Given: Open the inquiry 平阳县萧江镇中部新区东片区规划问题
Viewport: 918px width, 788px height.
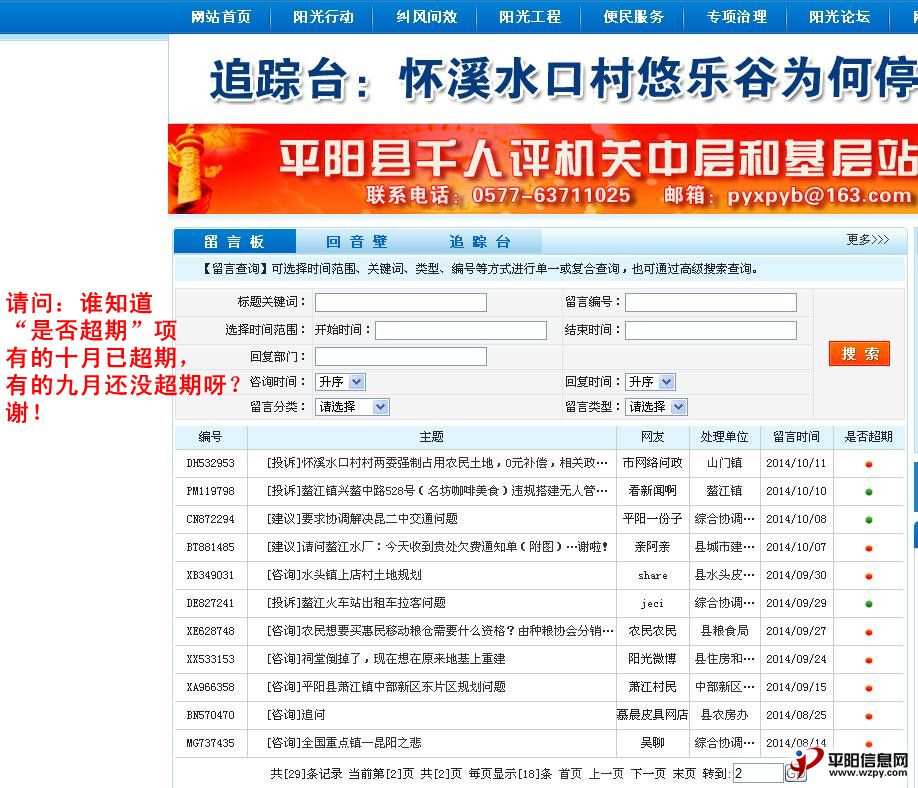Looking at the screenshot, I should [x=386, y=687].
